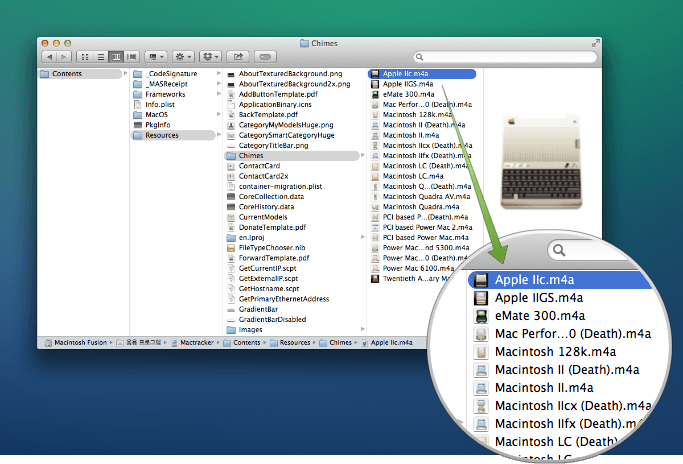Enter full screen via corner arrows
The width and height of the screenshot is (683, 464).
(x=595, y=43)
